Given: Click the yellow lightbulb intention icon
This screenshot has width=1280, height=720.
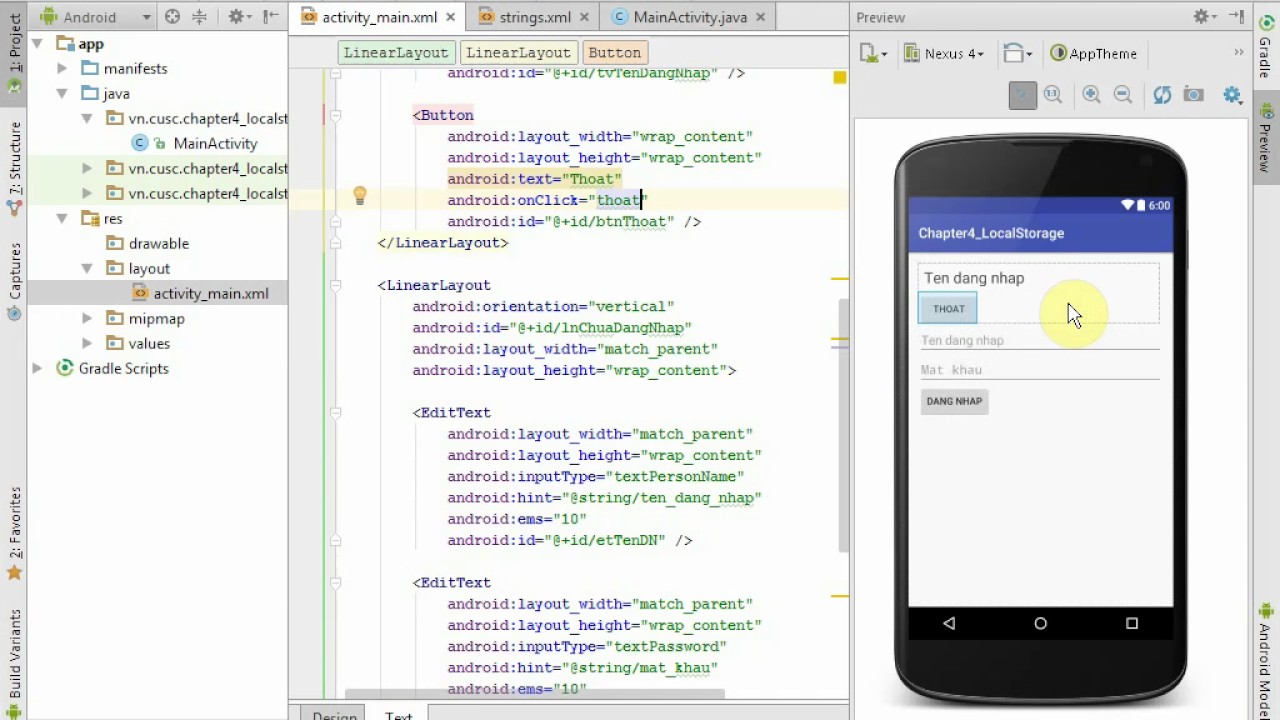Looking at the screenshot, I should pos(360,196).
